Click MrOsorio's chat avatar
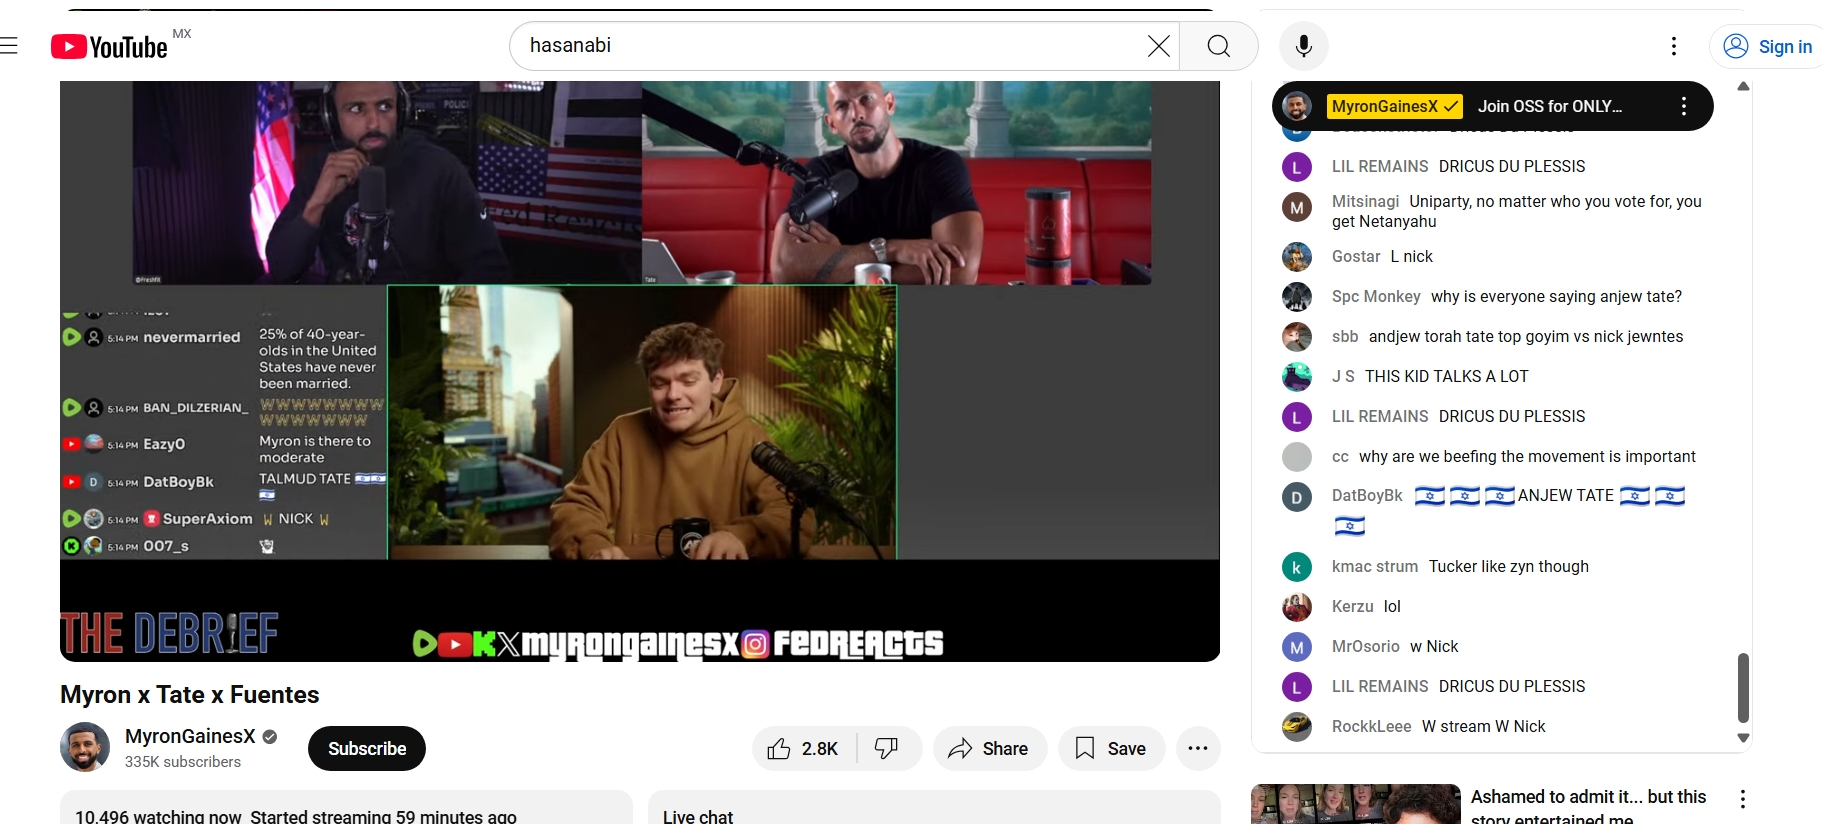Screen dimensions: 1823x824 [x=1297, y=647]
